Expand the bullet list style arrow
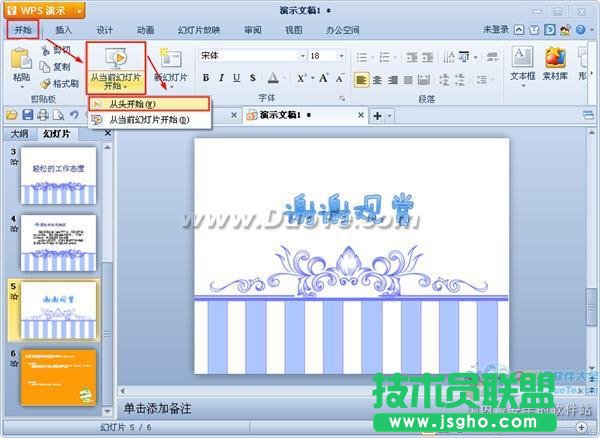The height and width of the screenshot is (438, 600). coord(372,57)
